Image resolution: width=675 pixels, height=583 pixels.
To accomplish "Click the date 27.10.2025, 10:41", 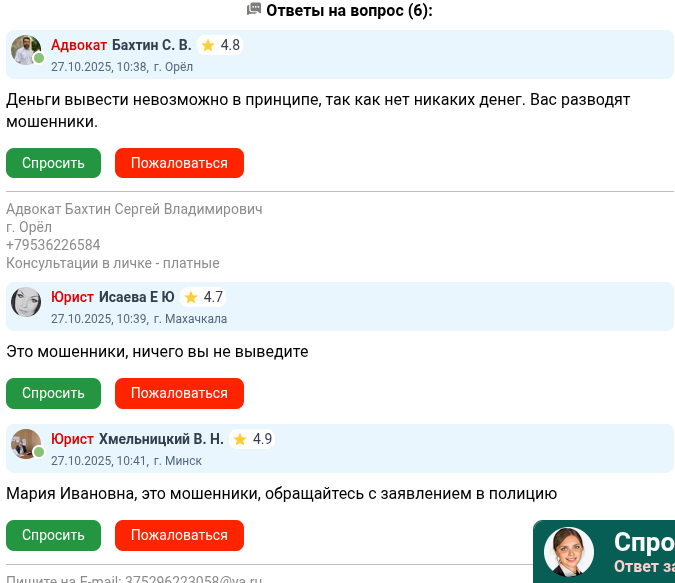I will pyautogui.click(x=99, y=461).
